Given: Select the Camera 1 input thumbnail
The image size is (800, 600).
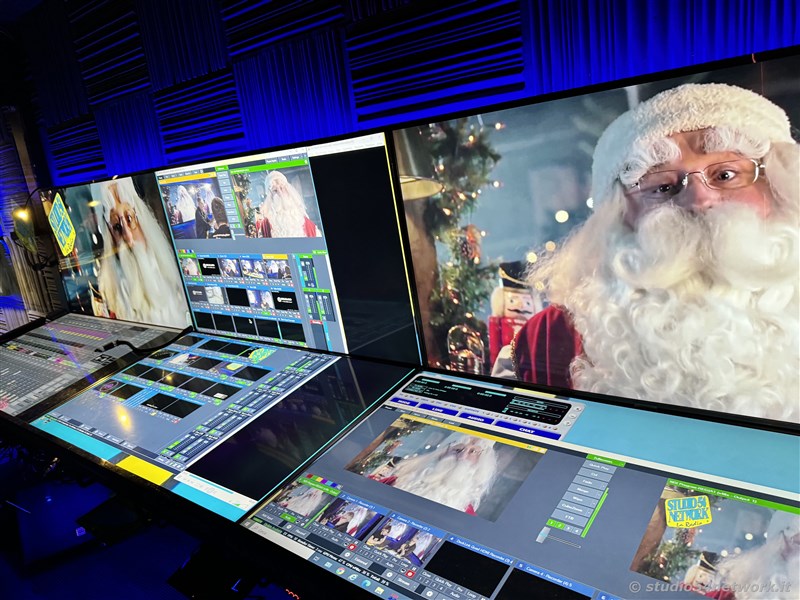Looking at the screenshot, I should (351, 520).
